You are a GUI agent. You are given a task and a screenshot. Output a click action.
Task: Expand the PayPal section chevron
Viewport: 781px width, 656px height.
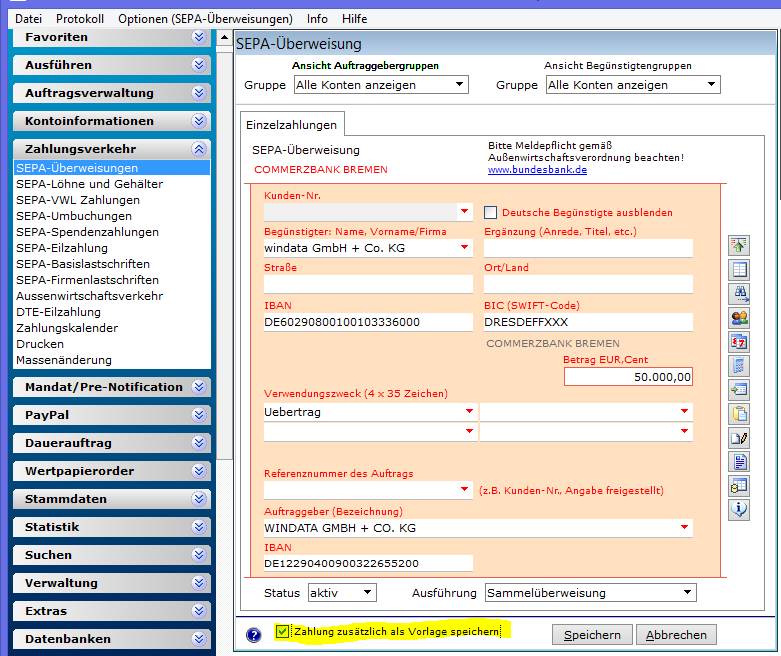(x=199, y=414)
